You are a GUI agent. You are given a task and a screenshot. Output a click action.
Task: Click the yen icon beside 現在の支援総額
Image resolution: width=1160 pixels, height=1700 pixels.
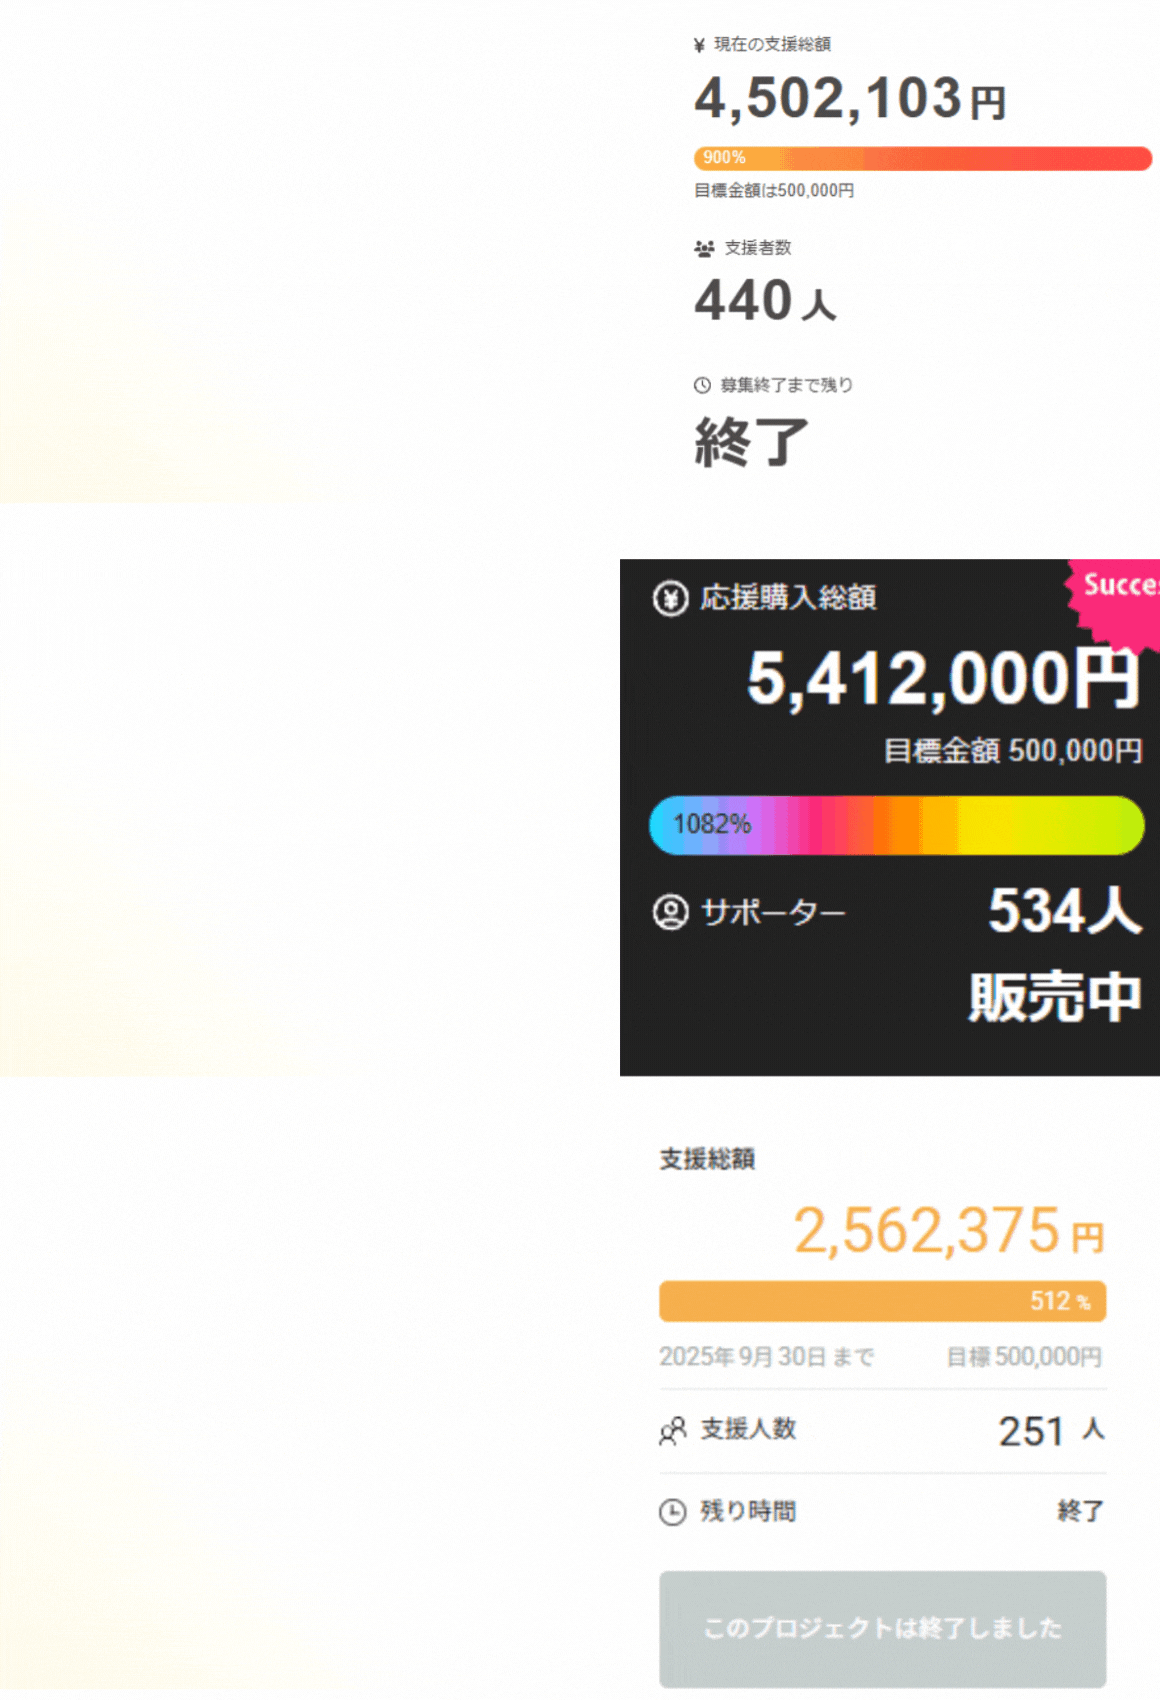tap(699, 45)
